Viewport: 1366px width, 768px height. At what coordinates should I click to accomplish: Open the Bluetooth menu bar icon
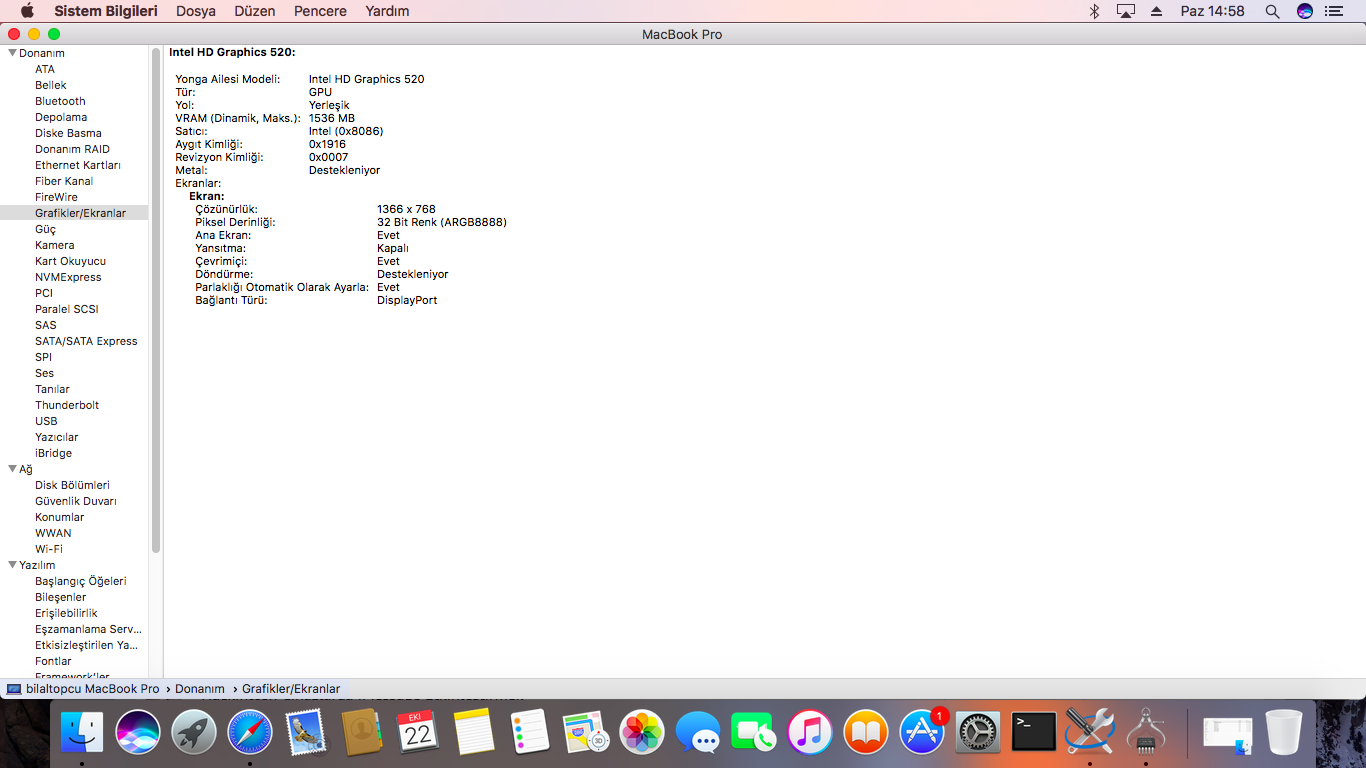[x=1094, y=11]
